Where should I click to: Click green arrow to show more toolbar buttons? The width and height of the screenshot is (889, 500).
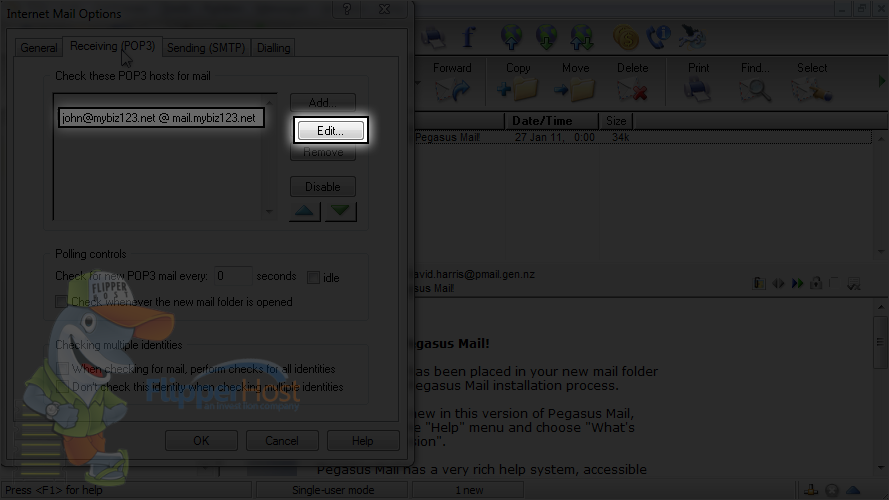(x=882, y=81)
